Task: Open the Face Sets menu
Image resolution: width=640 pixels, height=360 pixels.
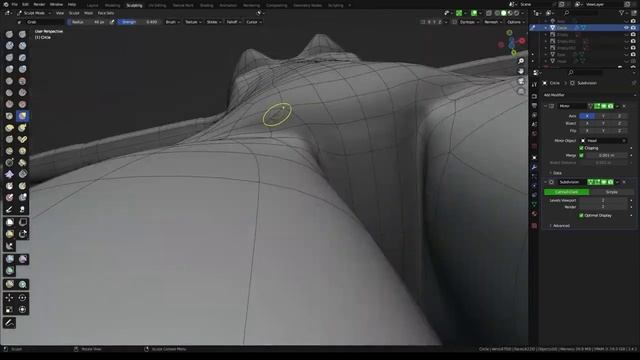Action: click(106, 13)
